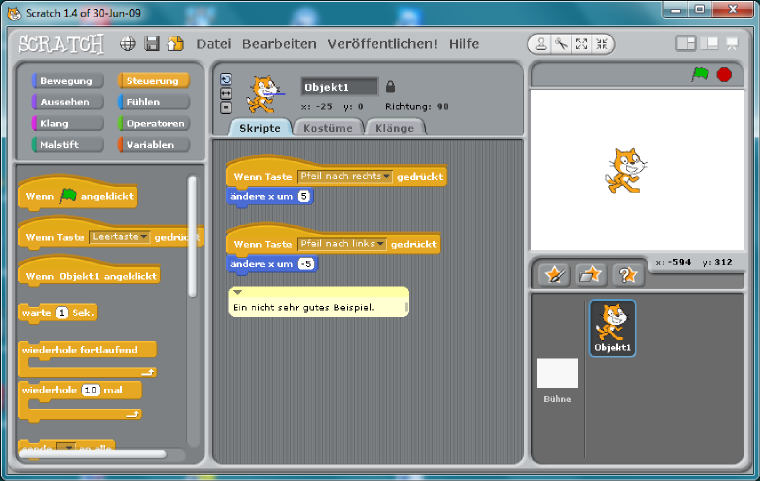The image size is (760, 481).
Task: Click the value 5 in ändere x block
Action: coord(303,196)
